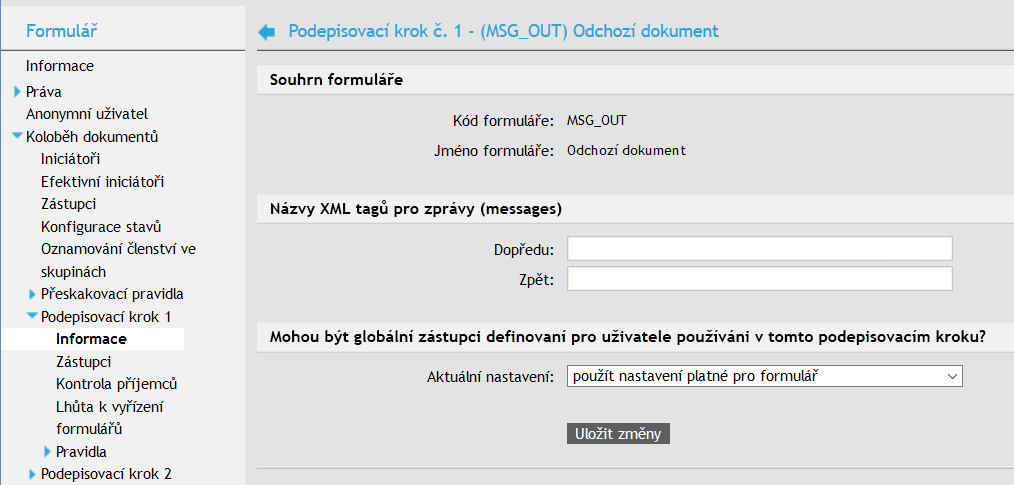Select Zástupci under Koloběh dokumentů
1014x485 pixels.
pos(68,204)
